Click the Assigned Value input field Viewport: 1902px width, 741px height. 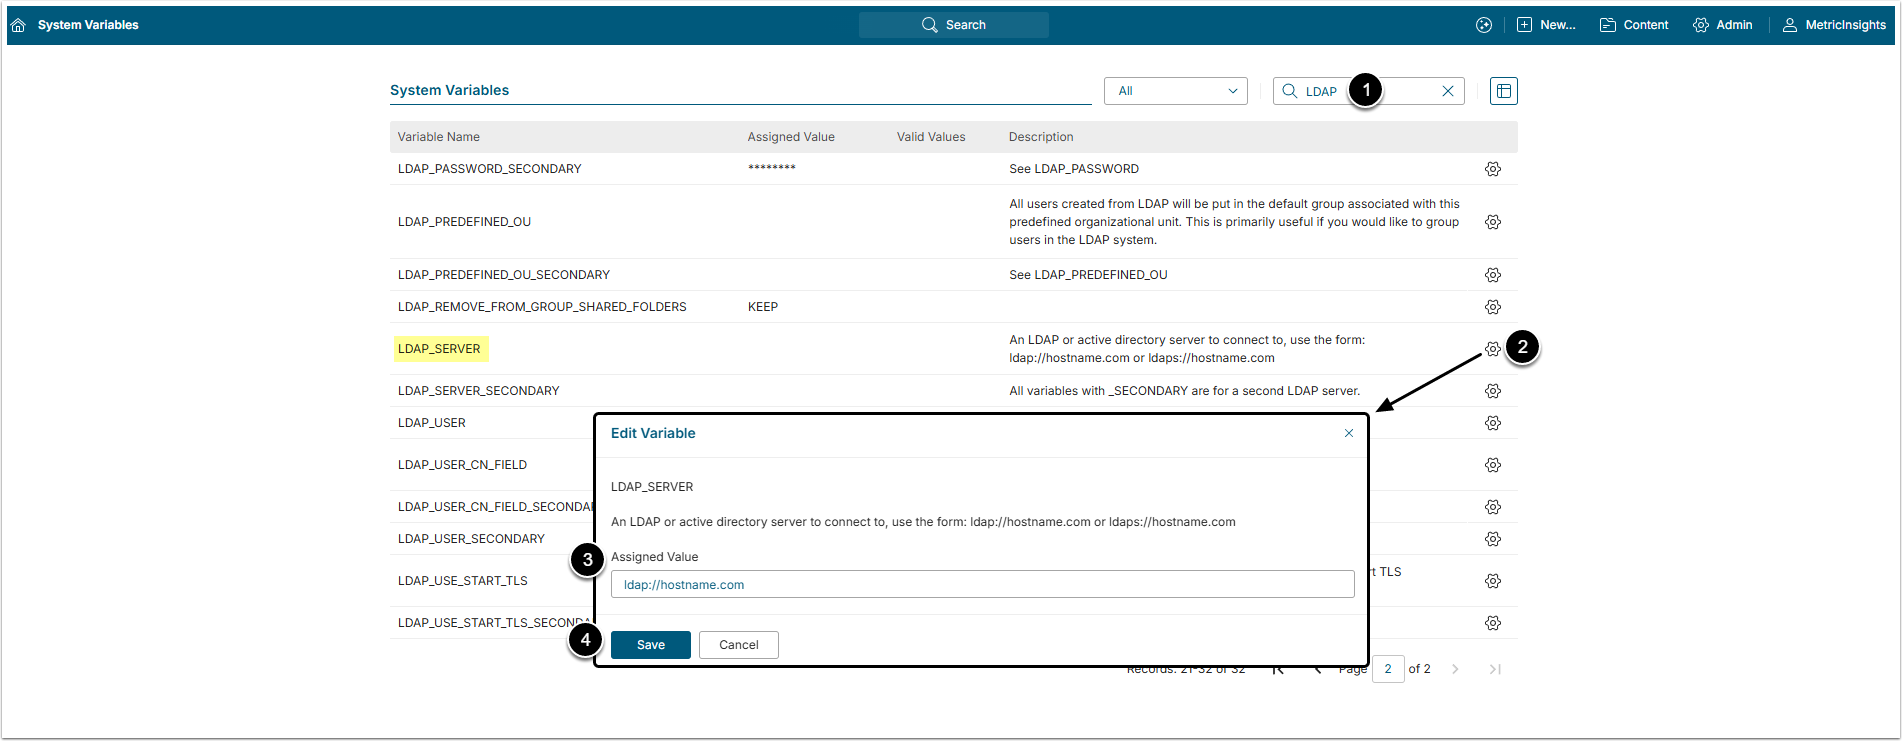click(982, 585)
